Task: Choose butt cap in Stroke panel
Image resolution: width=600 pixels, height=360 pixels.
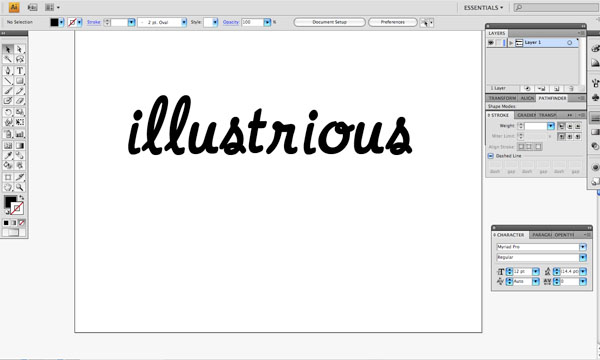Action: (x=561, y=126)
